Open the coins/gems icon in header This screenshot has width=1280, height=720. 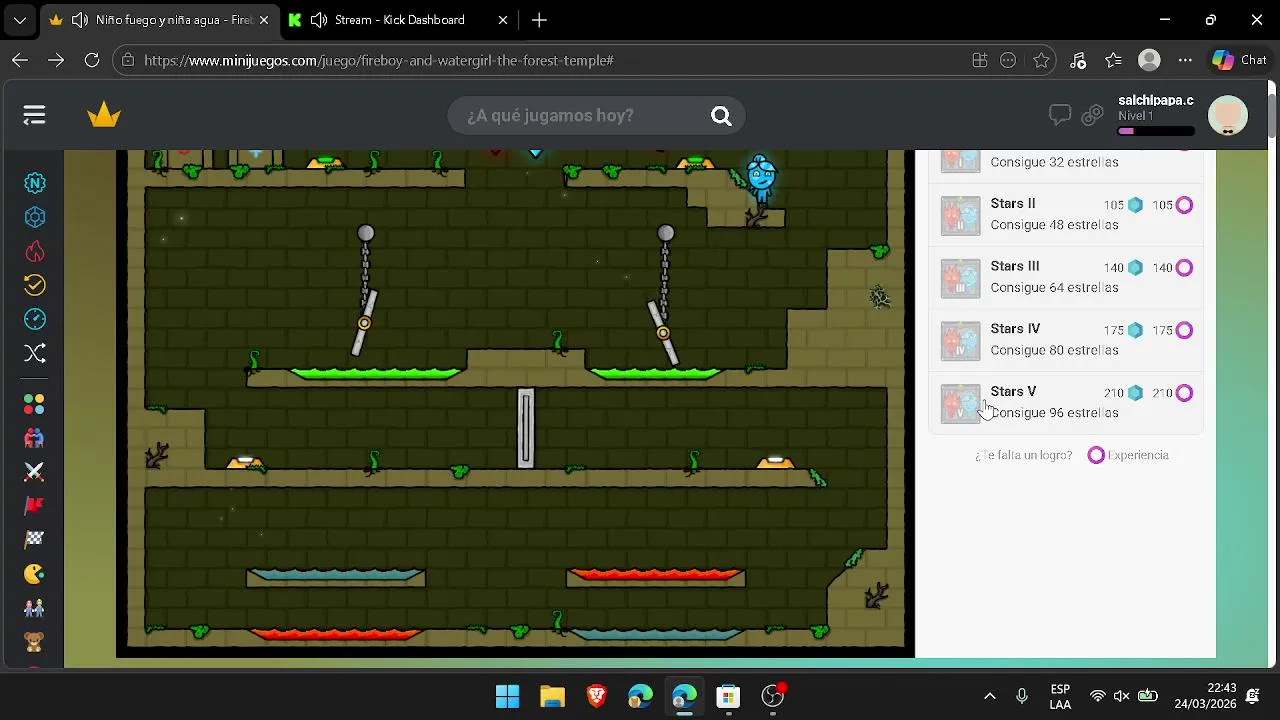click(1094, 116)
